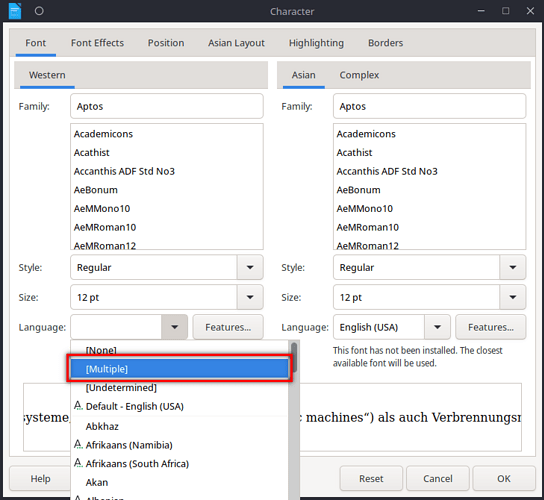544x500 pixels.
Task: Open the Highlighting tab
Action: (316, 43)
